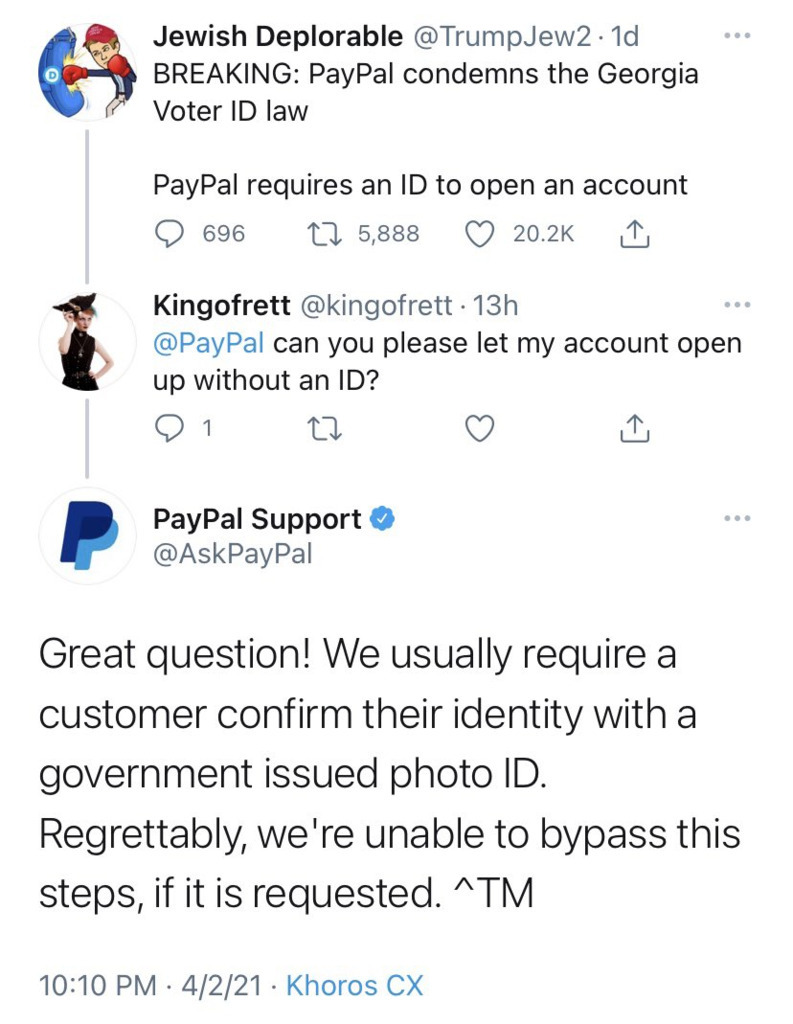The height and width of the screenshot is (1024, 793).
Task: Open more options for Kingofrett tweet
Action: pyautogui.click(x=737, y=304)
